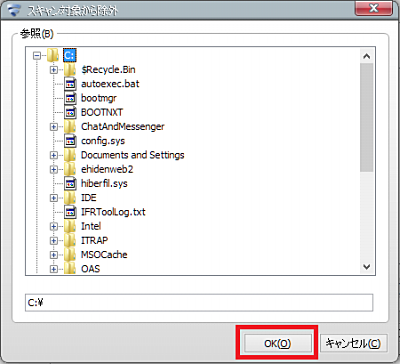Click the app icon in title bar
The width and height of the screenshot is (400, 364).
coord(13,10)
